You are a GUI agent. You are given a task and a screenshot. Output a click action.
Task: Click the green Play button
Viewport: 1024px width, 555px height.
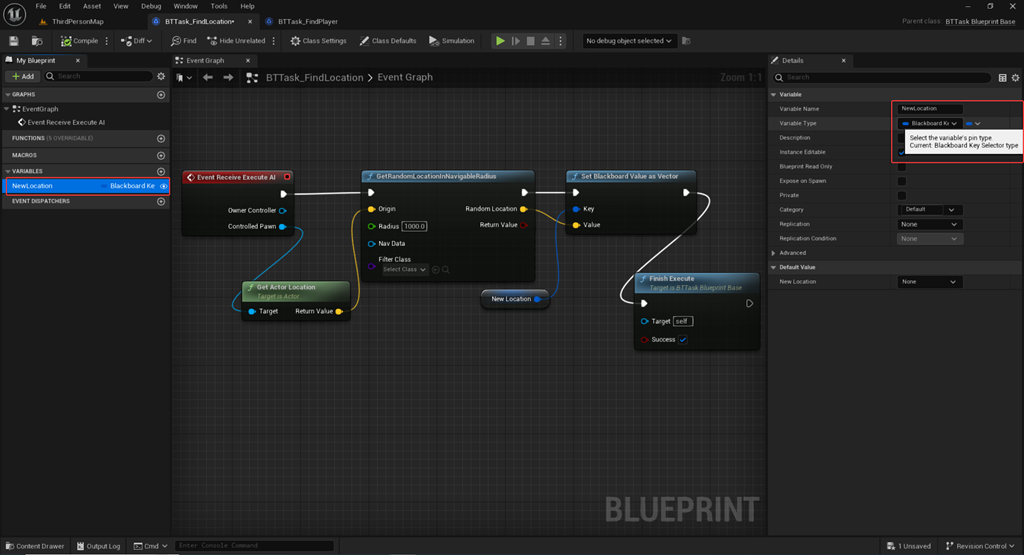click(x=500, y=41)
